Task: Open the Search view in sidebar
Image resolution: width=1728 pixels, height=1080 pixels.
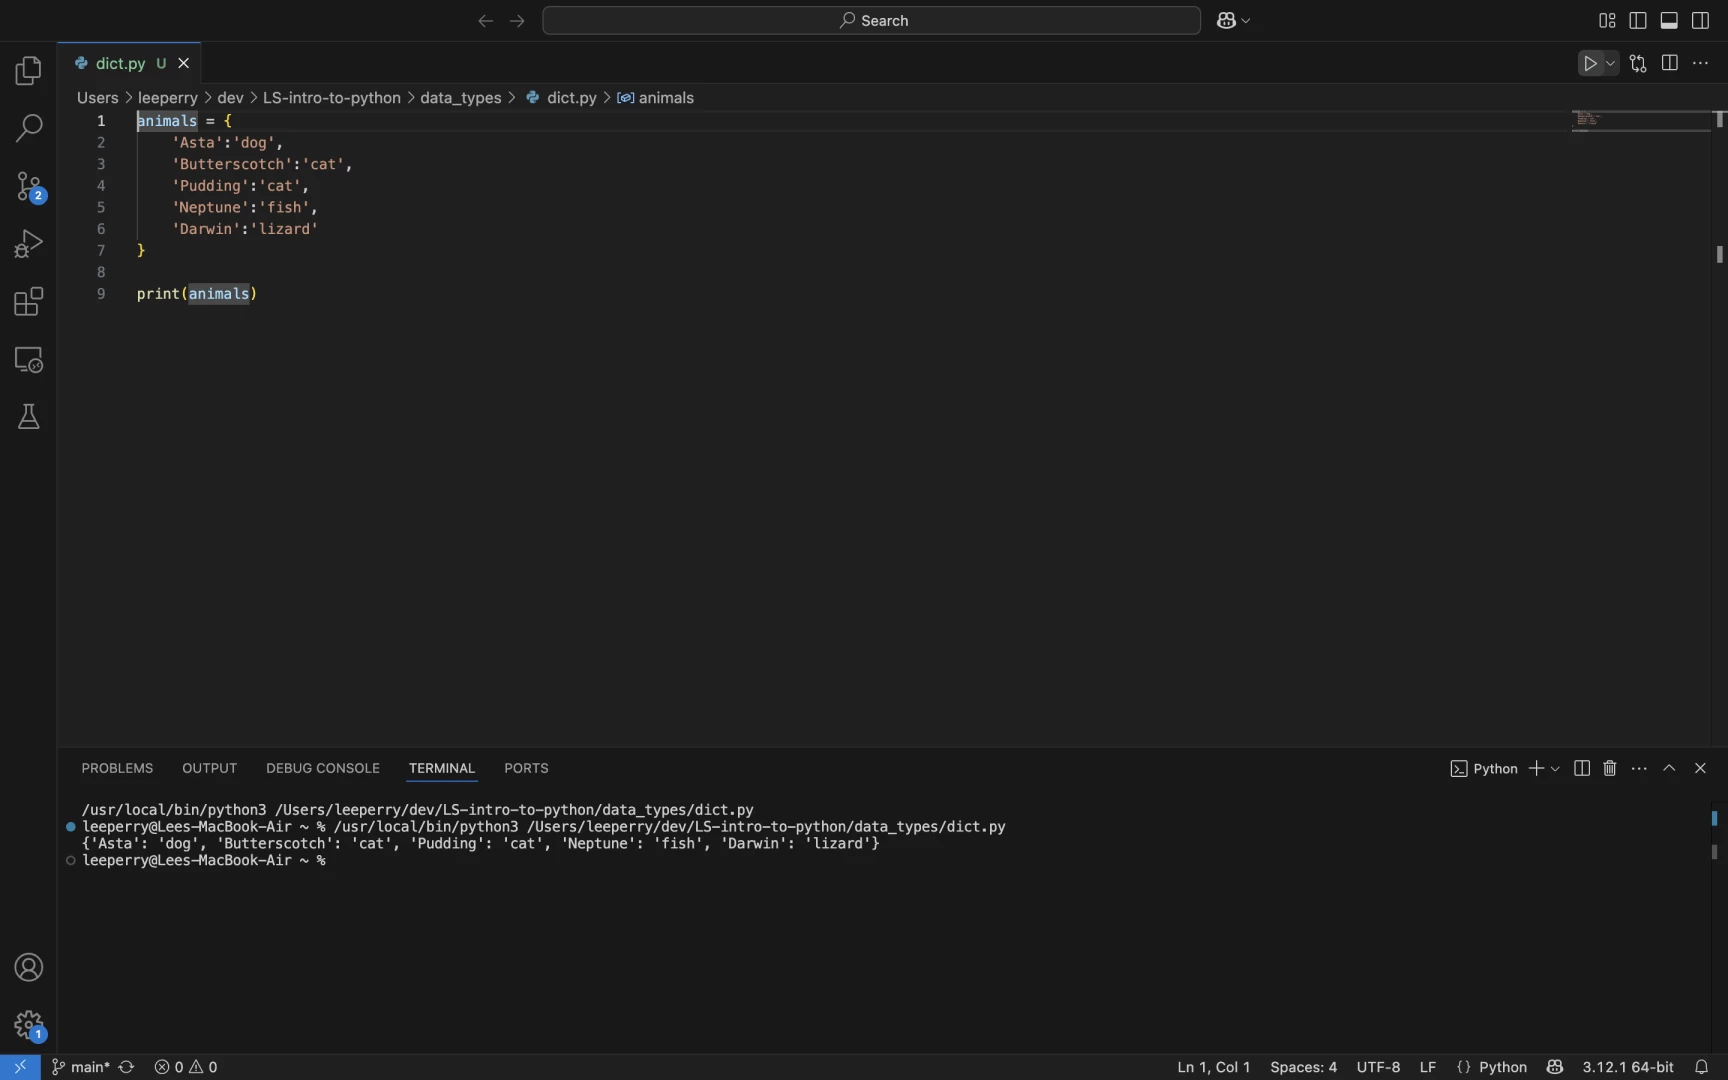Action: pos(29,128)
